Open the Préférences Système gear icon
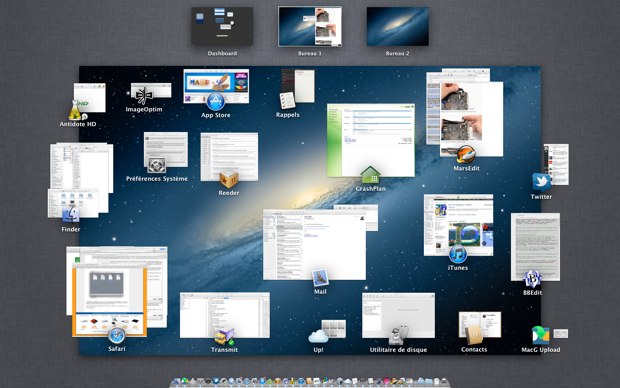The image size is (620, 388). [x=157, y=165]
